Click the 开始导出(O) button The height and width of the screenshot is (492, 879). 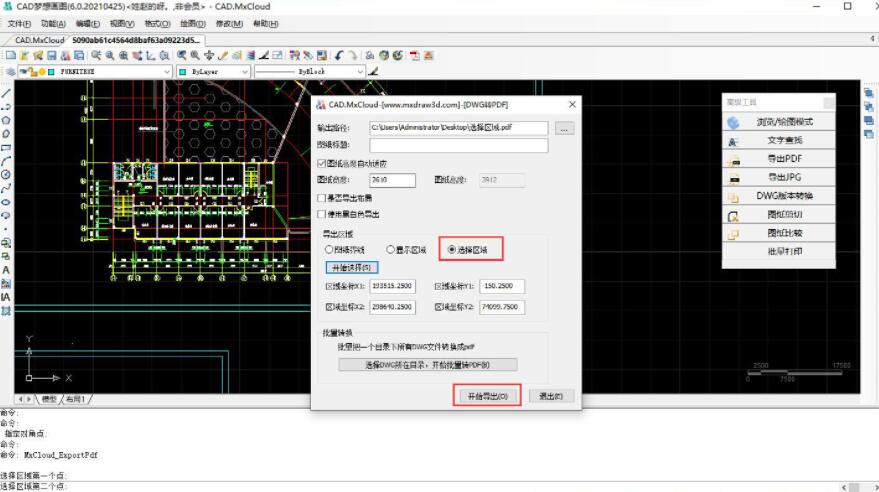[488, 396]
